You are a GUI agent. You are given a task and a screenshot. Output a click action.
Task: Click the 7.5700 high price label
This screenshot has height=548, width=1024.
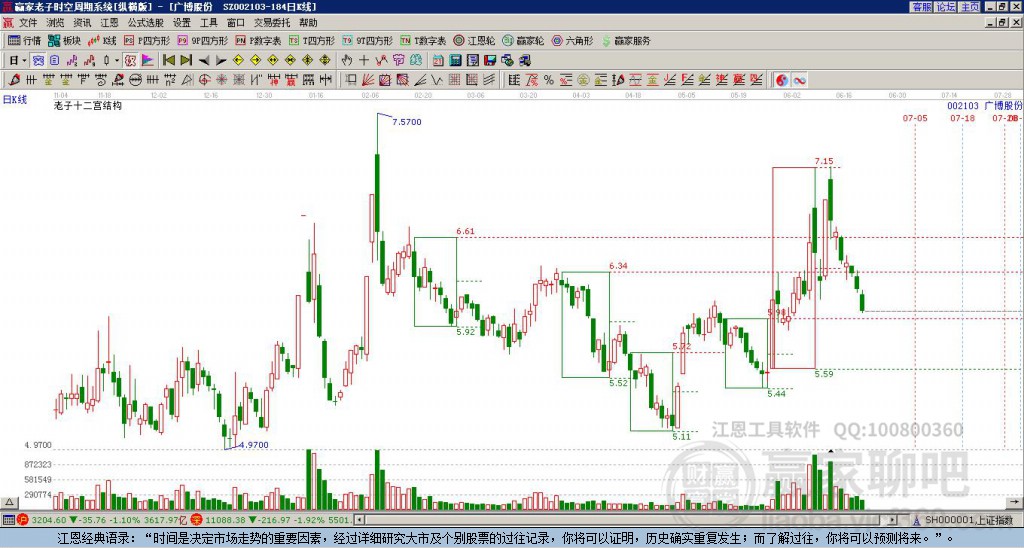[x=407, y=121]
